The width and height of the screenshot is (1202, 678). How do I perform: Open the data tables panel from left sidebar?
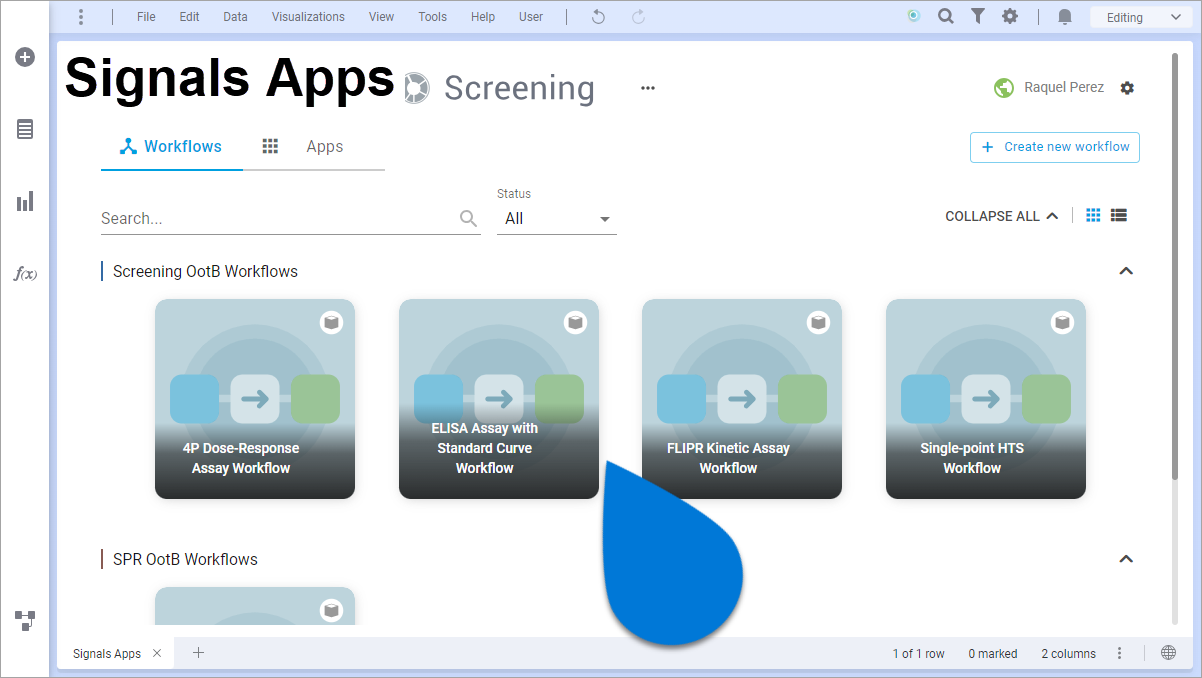point(24,129)
